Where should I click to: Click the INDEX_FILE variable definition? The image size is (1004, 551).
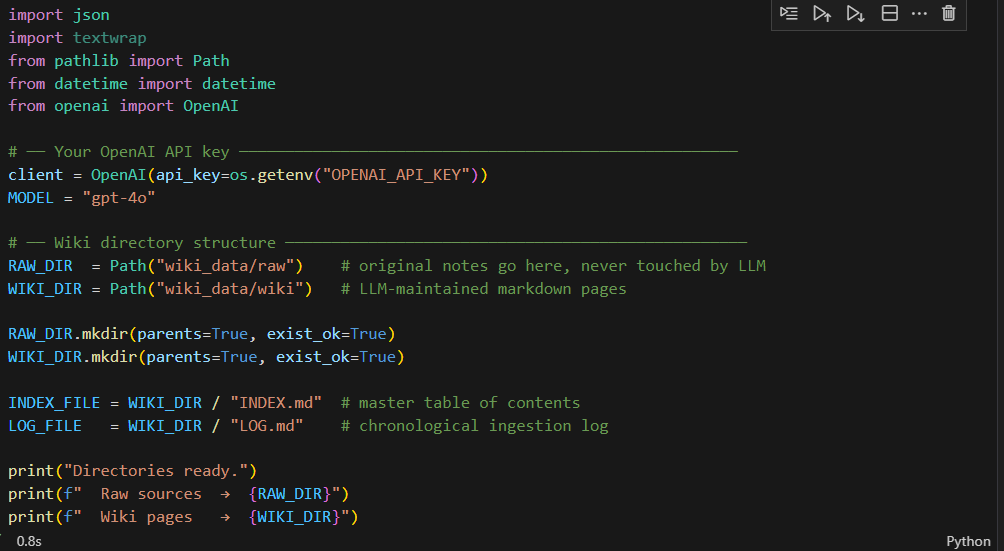pos(54,403)
